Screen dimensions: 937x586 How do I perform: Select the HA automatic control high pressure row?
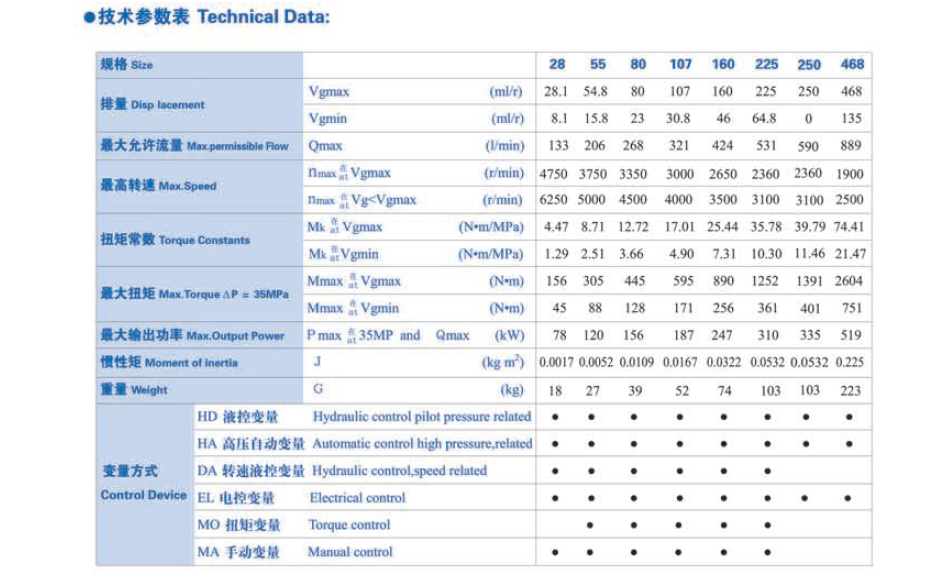click(365, 443)
